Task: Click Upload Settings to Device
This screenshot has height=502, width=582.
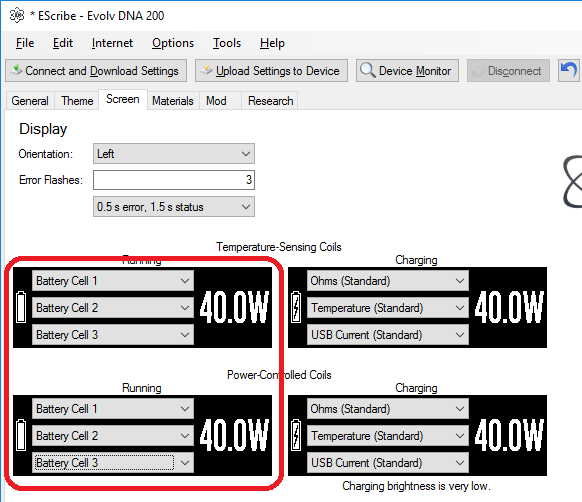Action: pyautogui.click(x=271, y=71)
